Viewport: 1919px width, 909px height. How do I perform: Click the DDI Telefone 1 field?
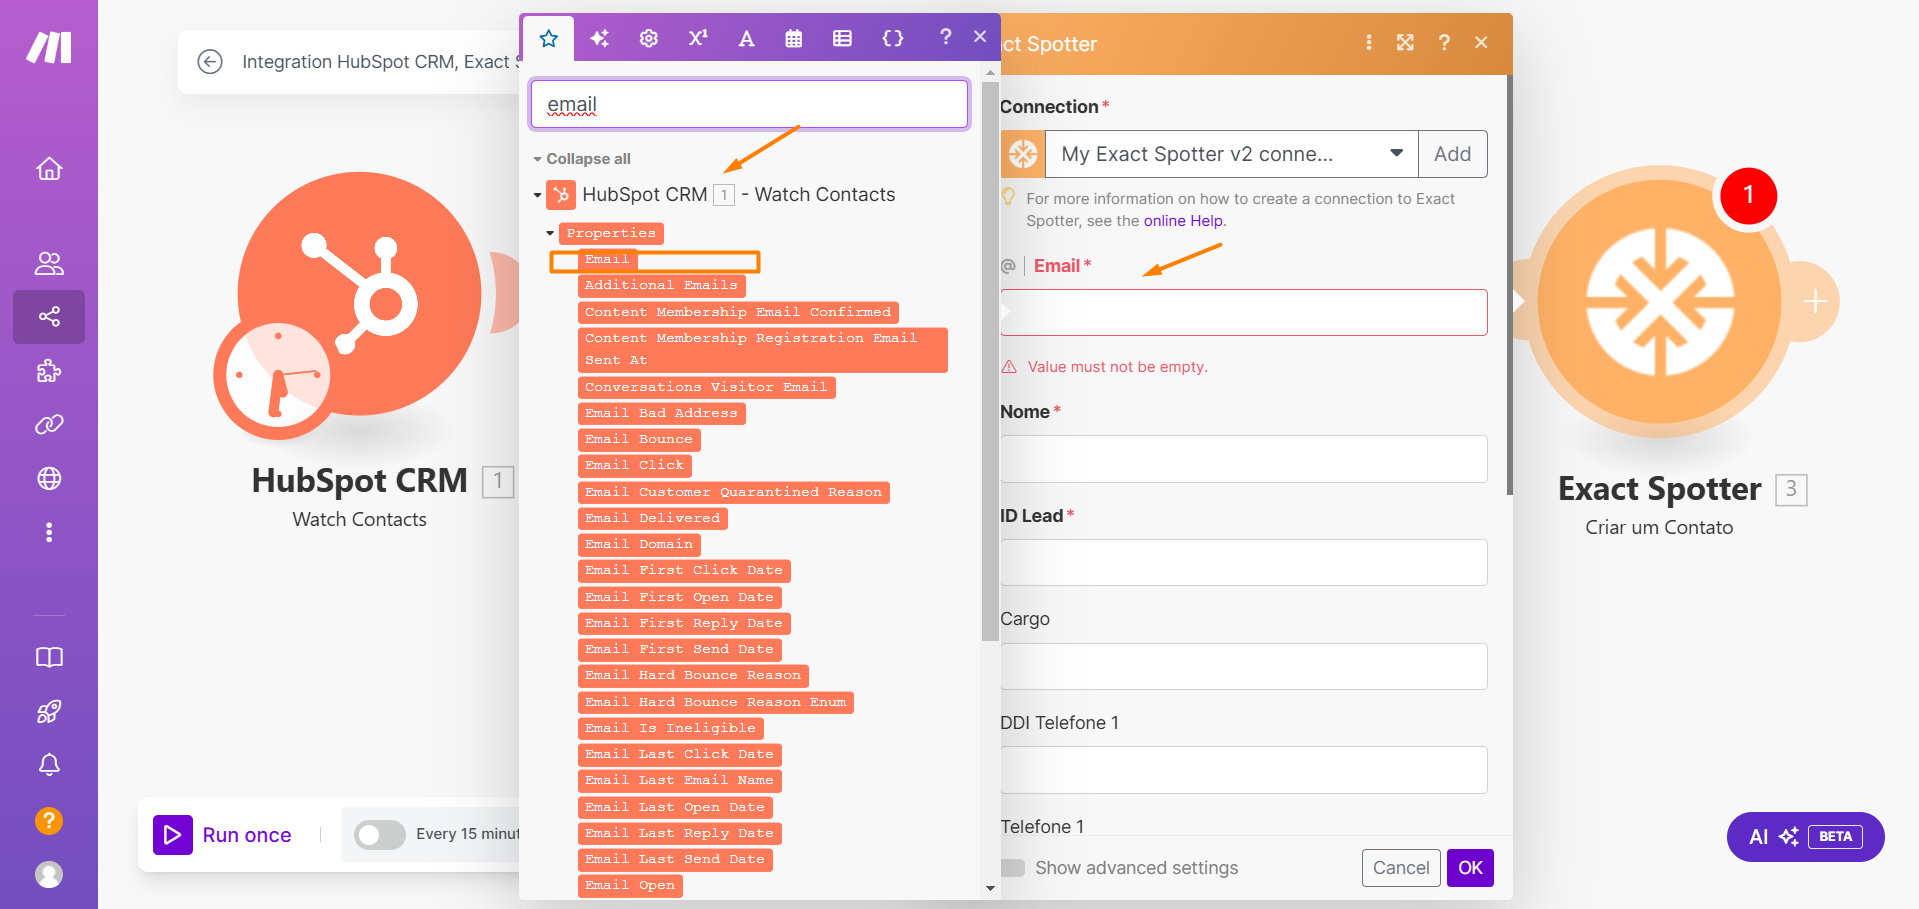point(1243,770)
